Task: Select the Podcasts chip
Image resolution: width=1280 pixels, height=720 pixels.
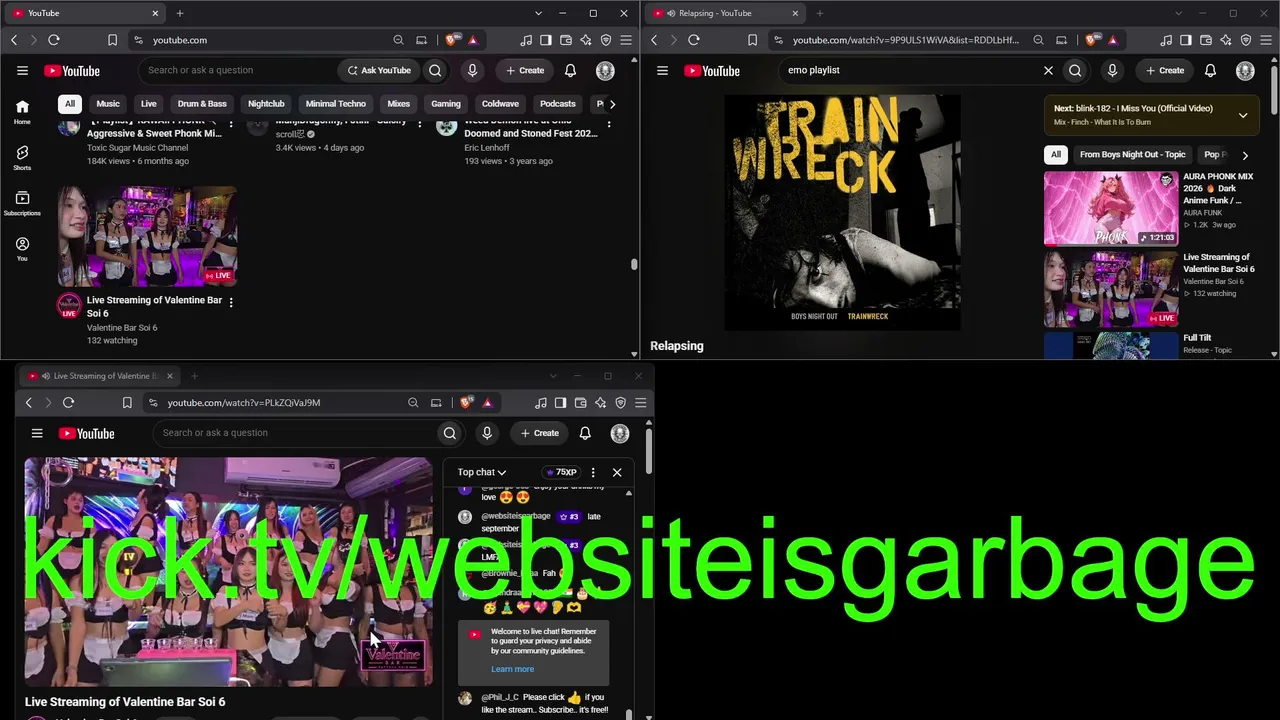Action: tap(558, 104)
